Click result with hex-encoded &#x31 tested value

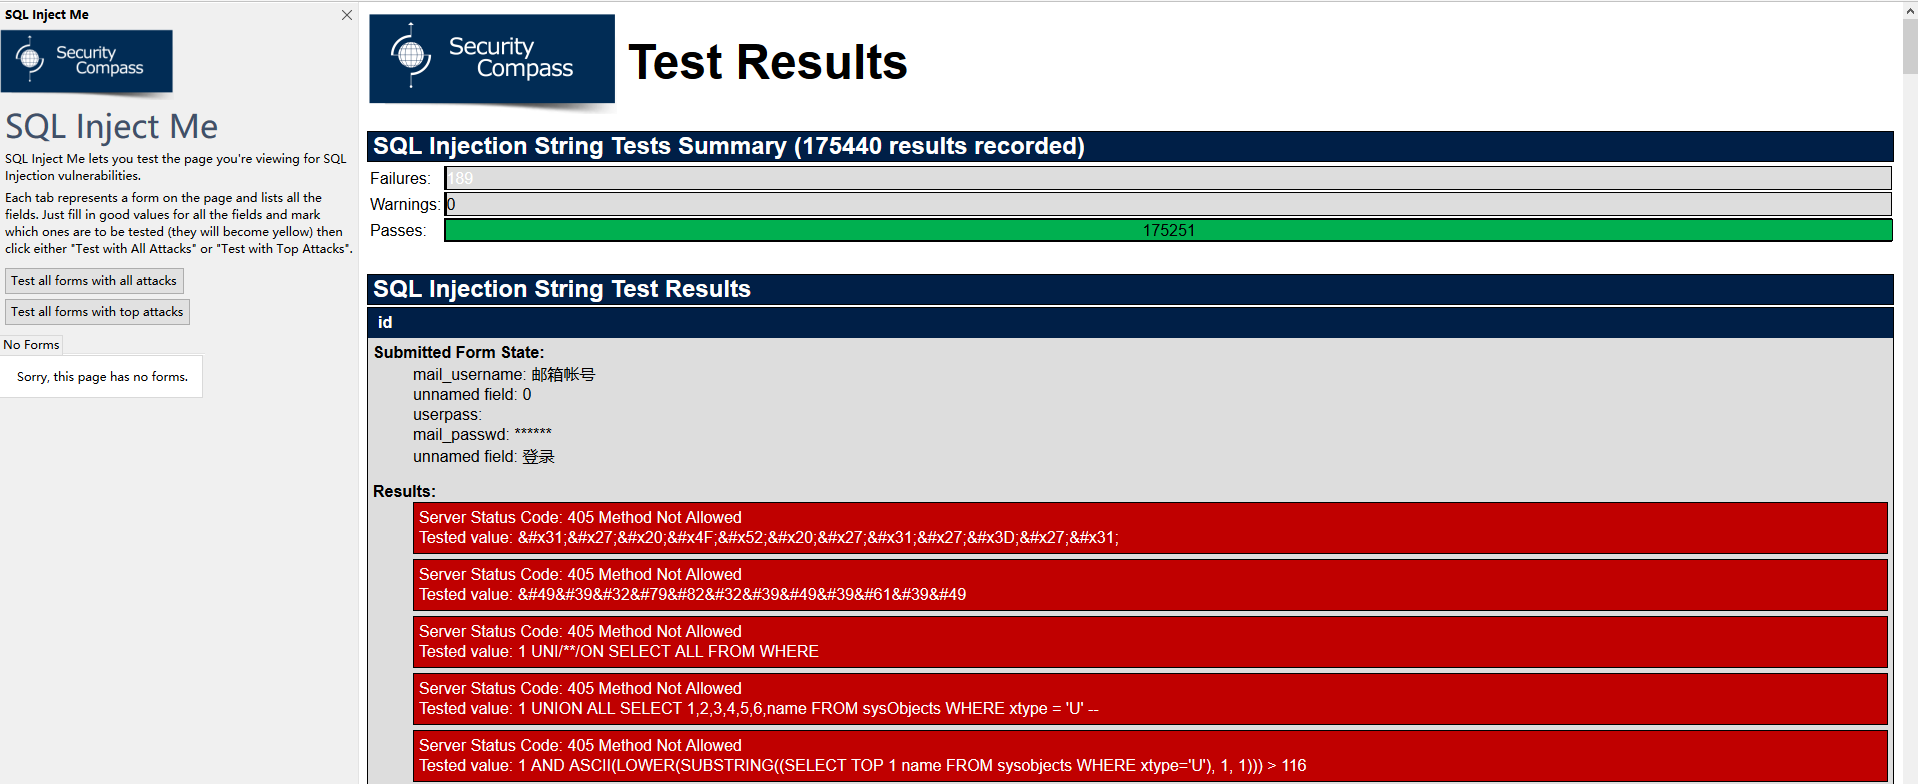[1150, 528]
